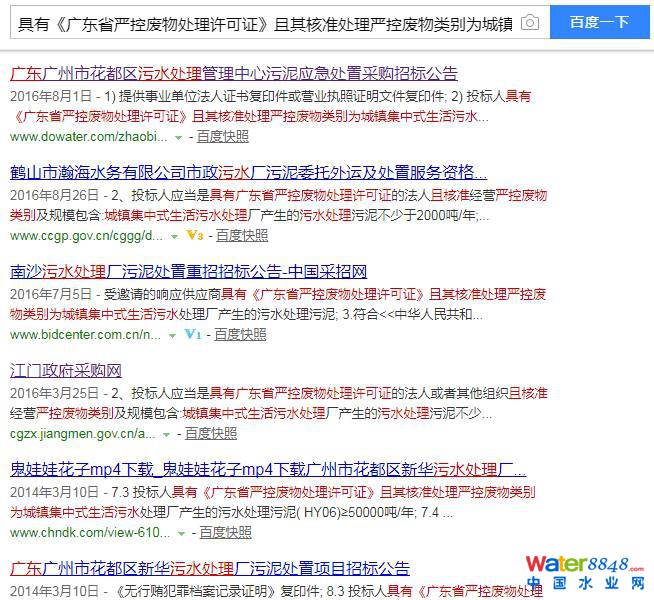654x600 pixels.
Task: Click the www.bidcenter.com.cn green URL text
Action: pos(85,335)
